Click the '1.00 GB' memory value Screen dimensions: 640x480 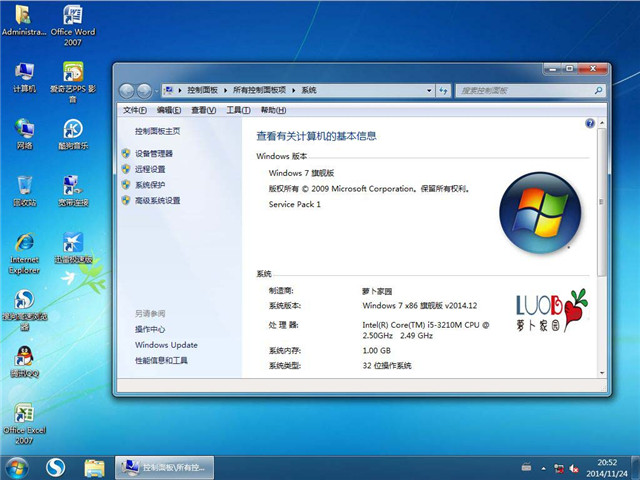[x=376, y=351]
